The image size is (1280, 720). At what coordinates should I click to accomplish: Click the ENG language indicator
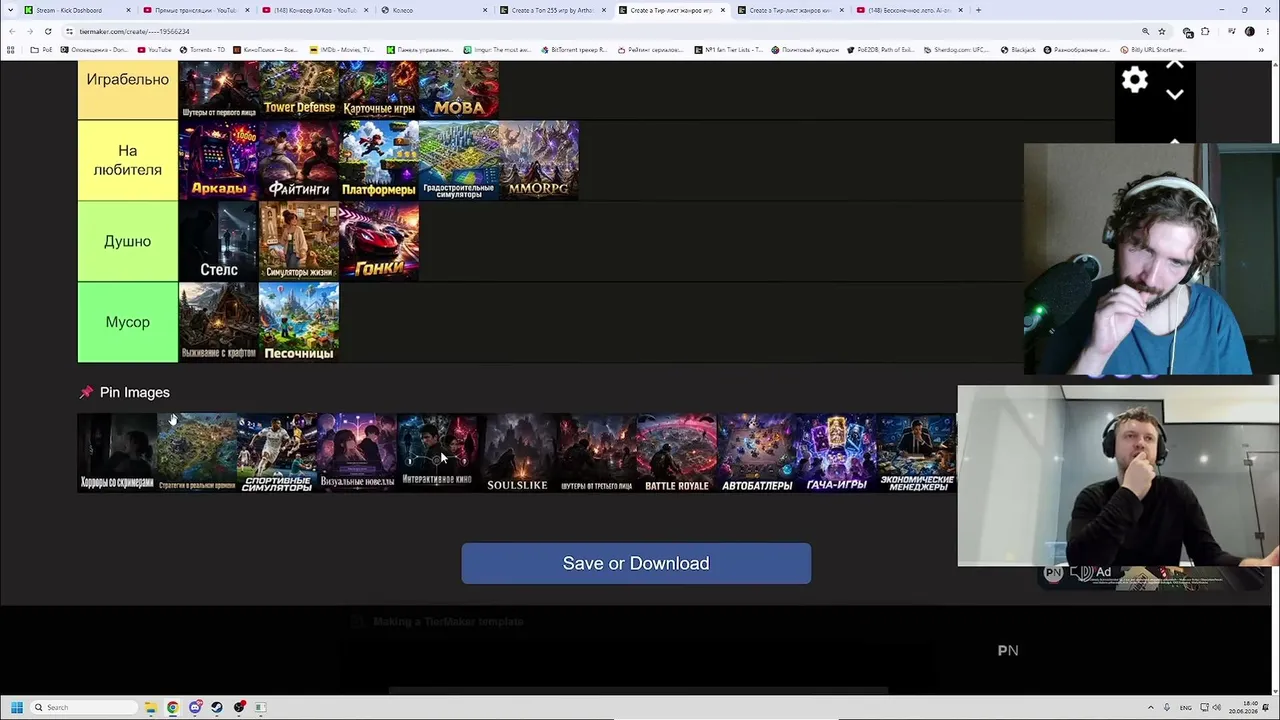tap(1186, 707)
